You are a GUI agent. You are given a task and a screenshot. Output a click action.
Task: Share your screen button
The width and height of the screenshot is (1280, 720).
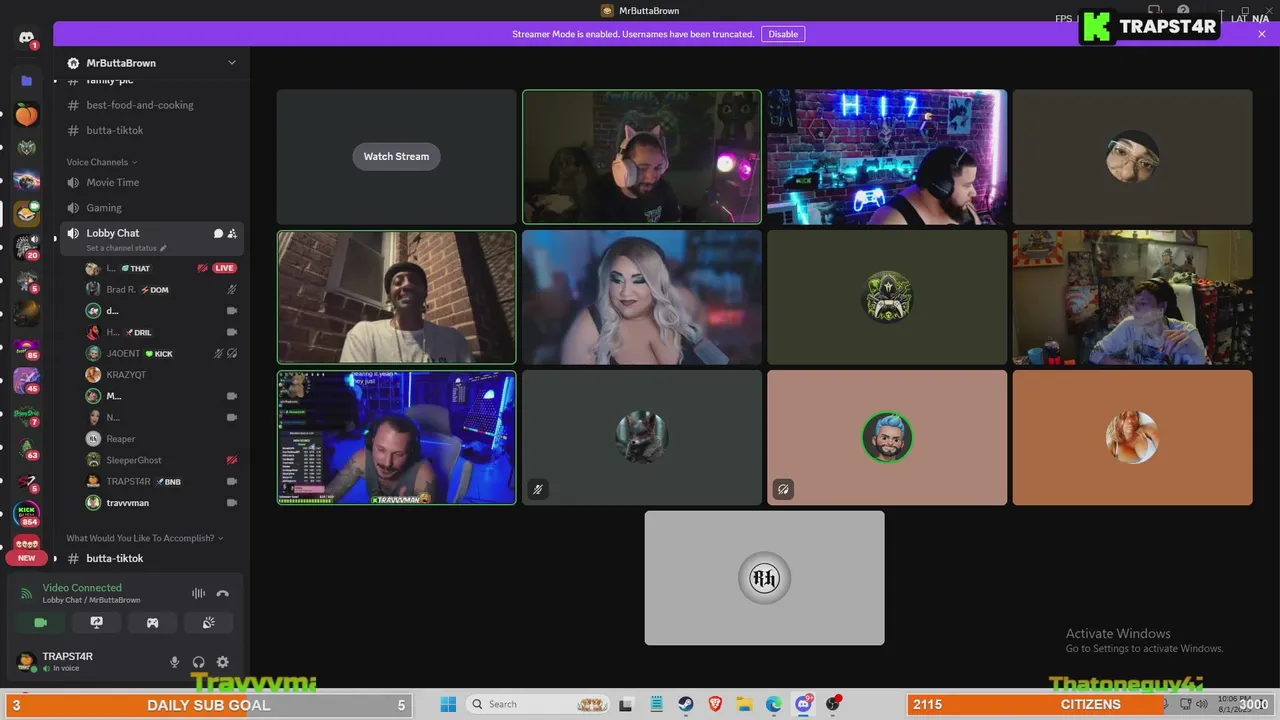(96, 622)
